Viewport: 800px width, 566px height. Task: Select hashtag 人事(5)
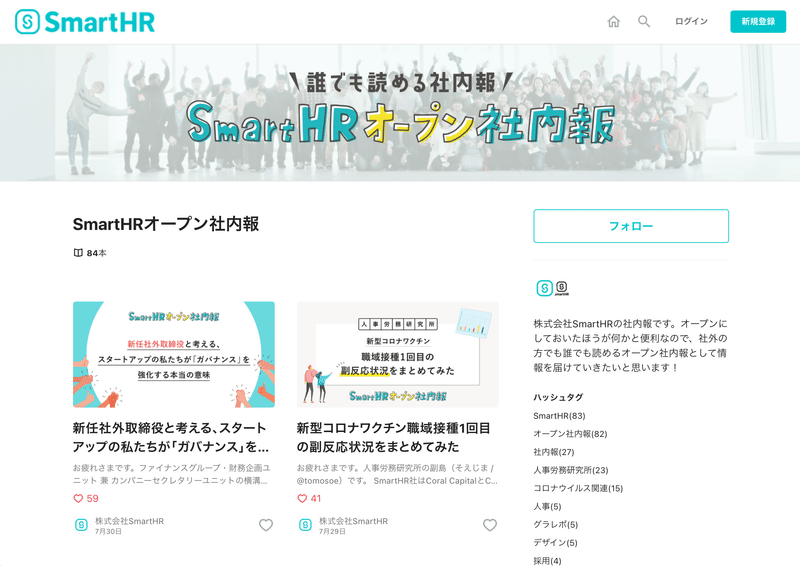pyautogui.click(x=547, y=506)
